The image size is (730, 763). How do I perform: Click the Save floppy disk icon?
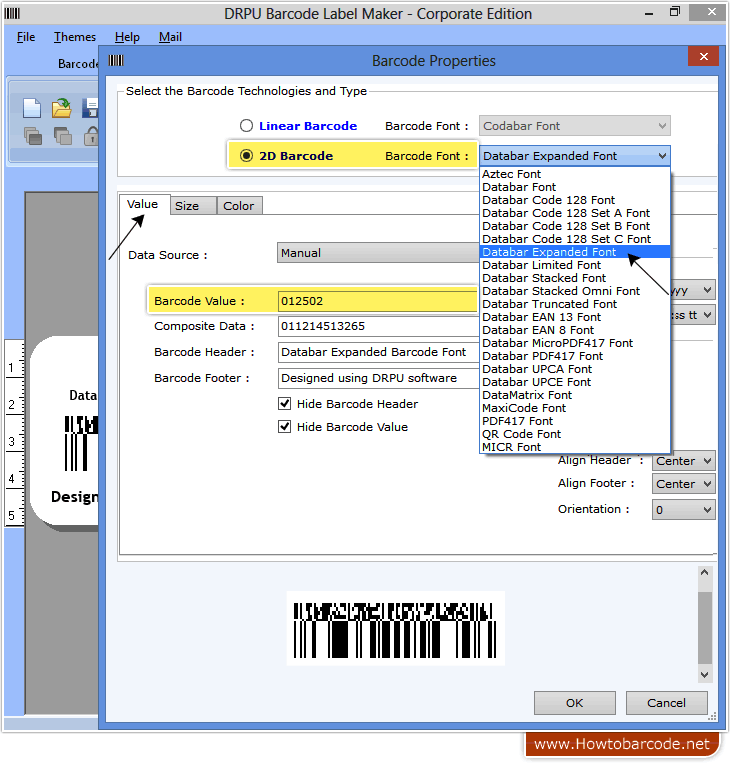[90, 108]
